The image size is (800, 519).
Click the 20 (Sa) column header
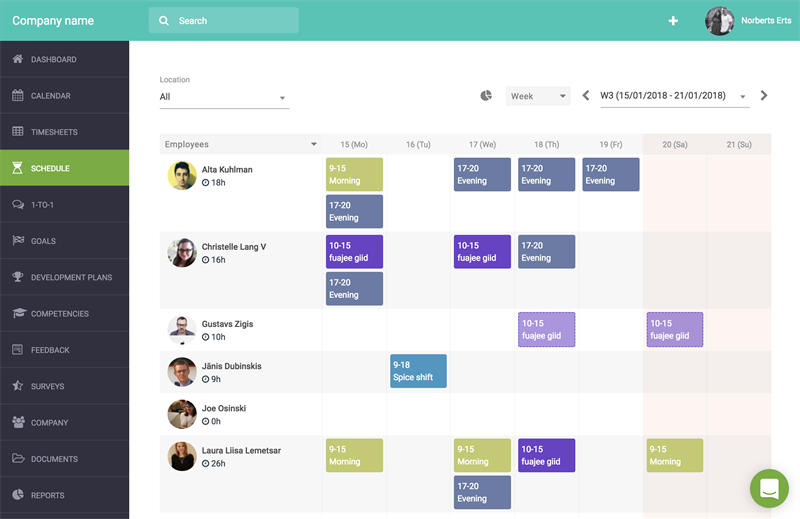[x=674, y=144]
